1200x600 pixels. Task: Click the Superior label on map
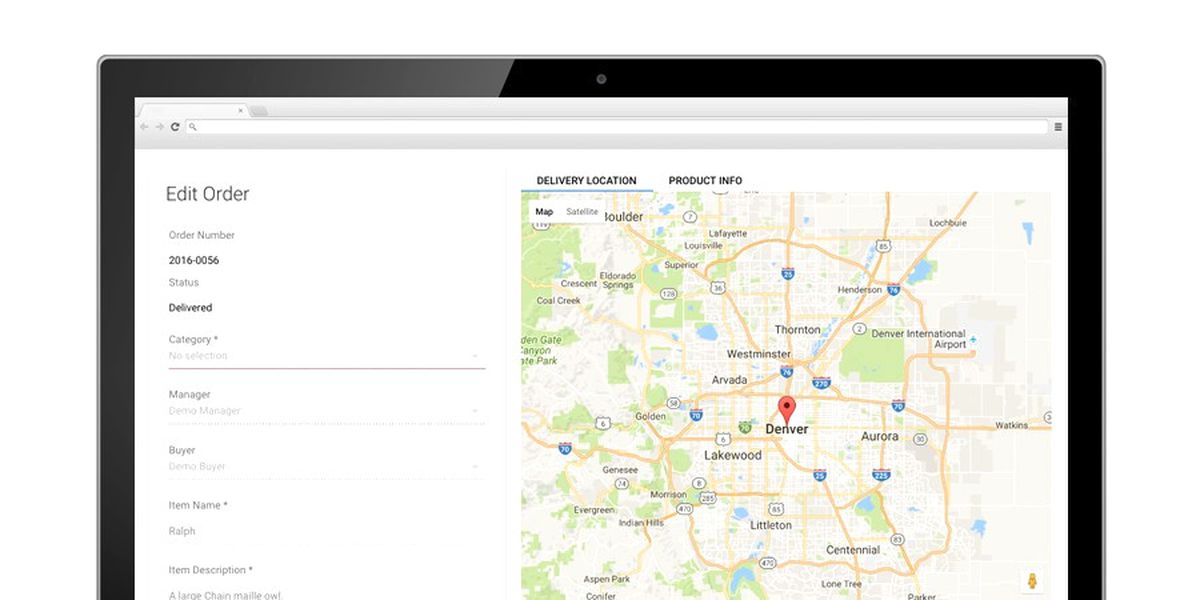click(682, 265)
